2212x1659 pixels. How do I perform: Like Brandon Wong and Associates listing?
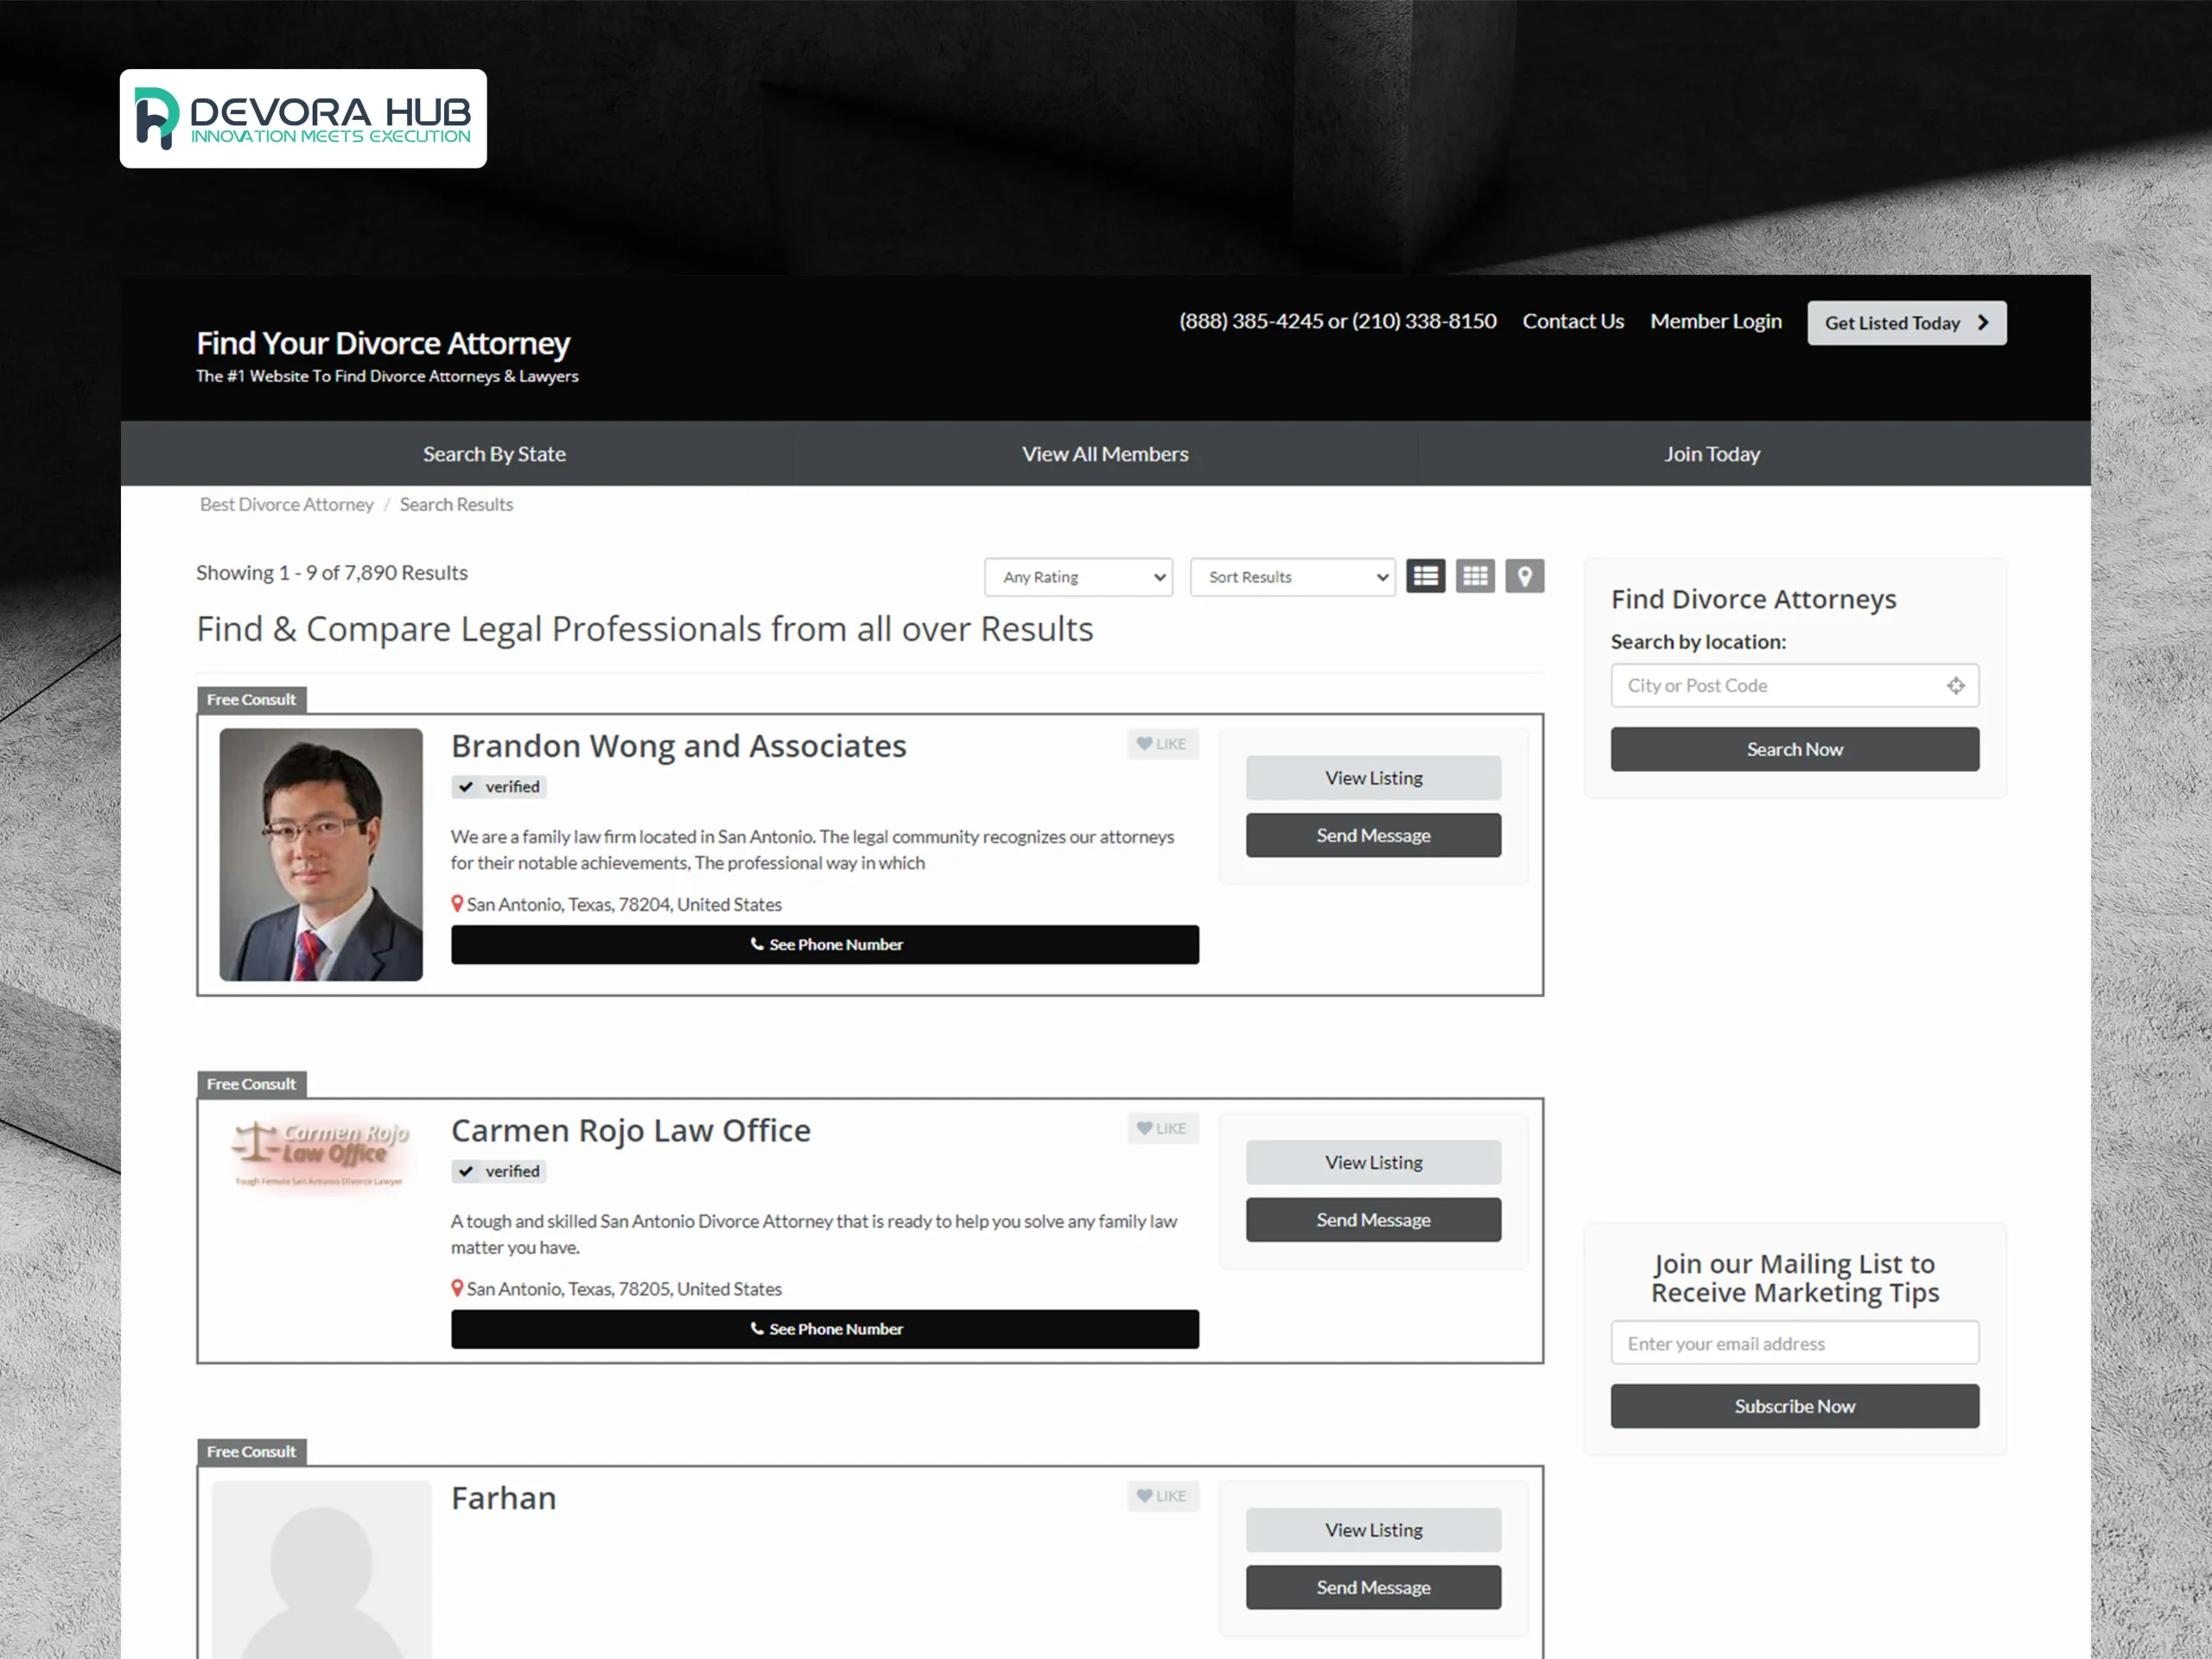coord(1162,744)
